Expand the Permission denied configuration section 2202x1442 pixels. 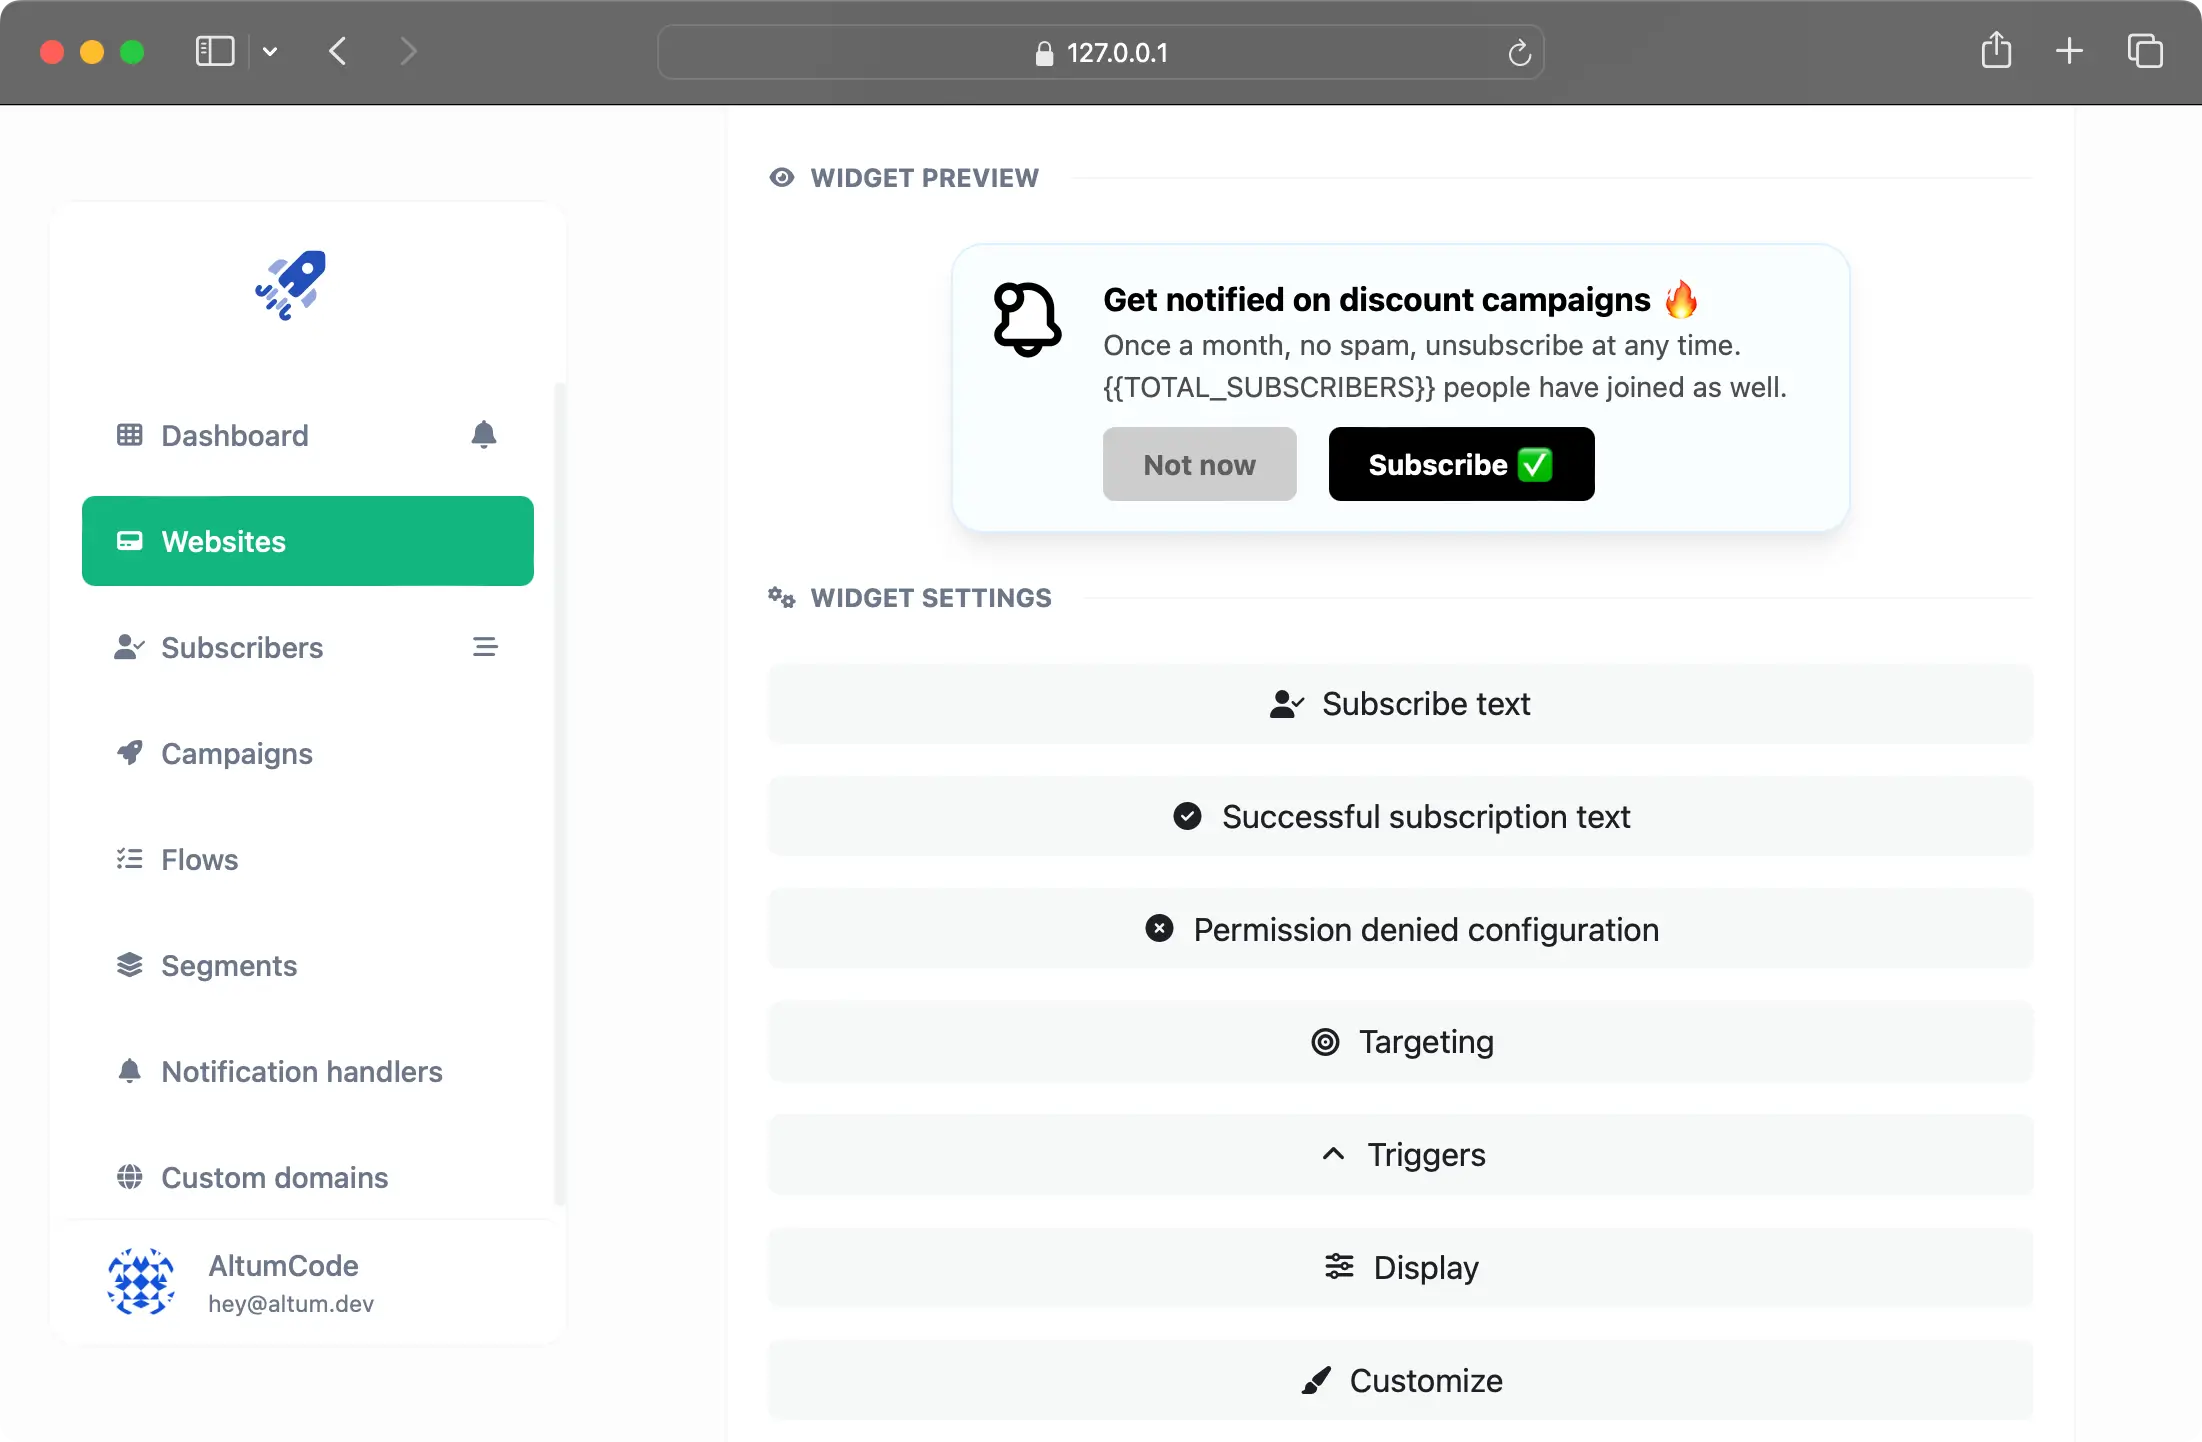coord(1400,929)
